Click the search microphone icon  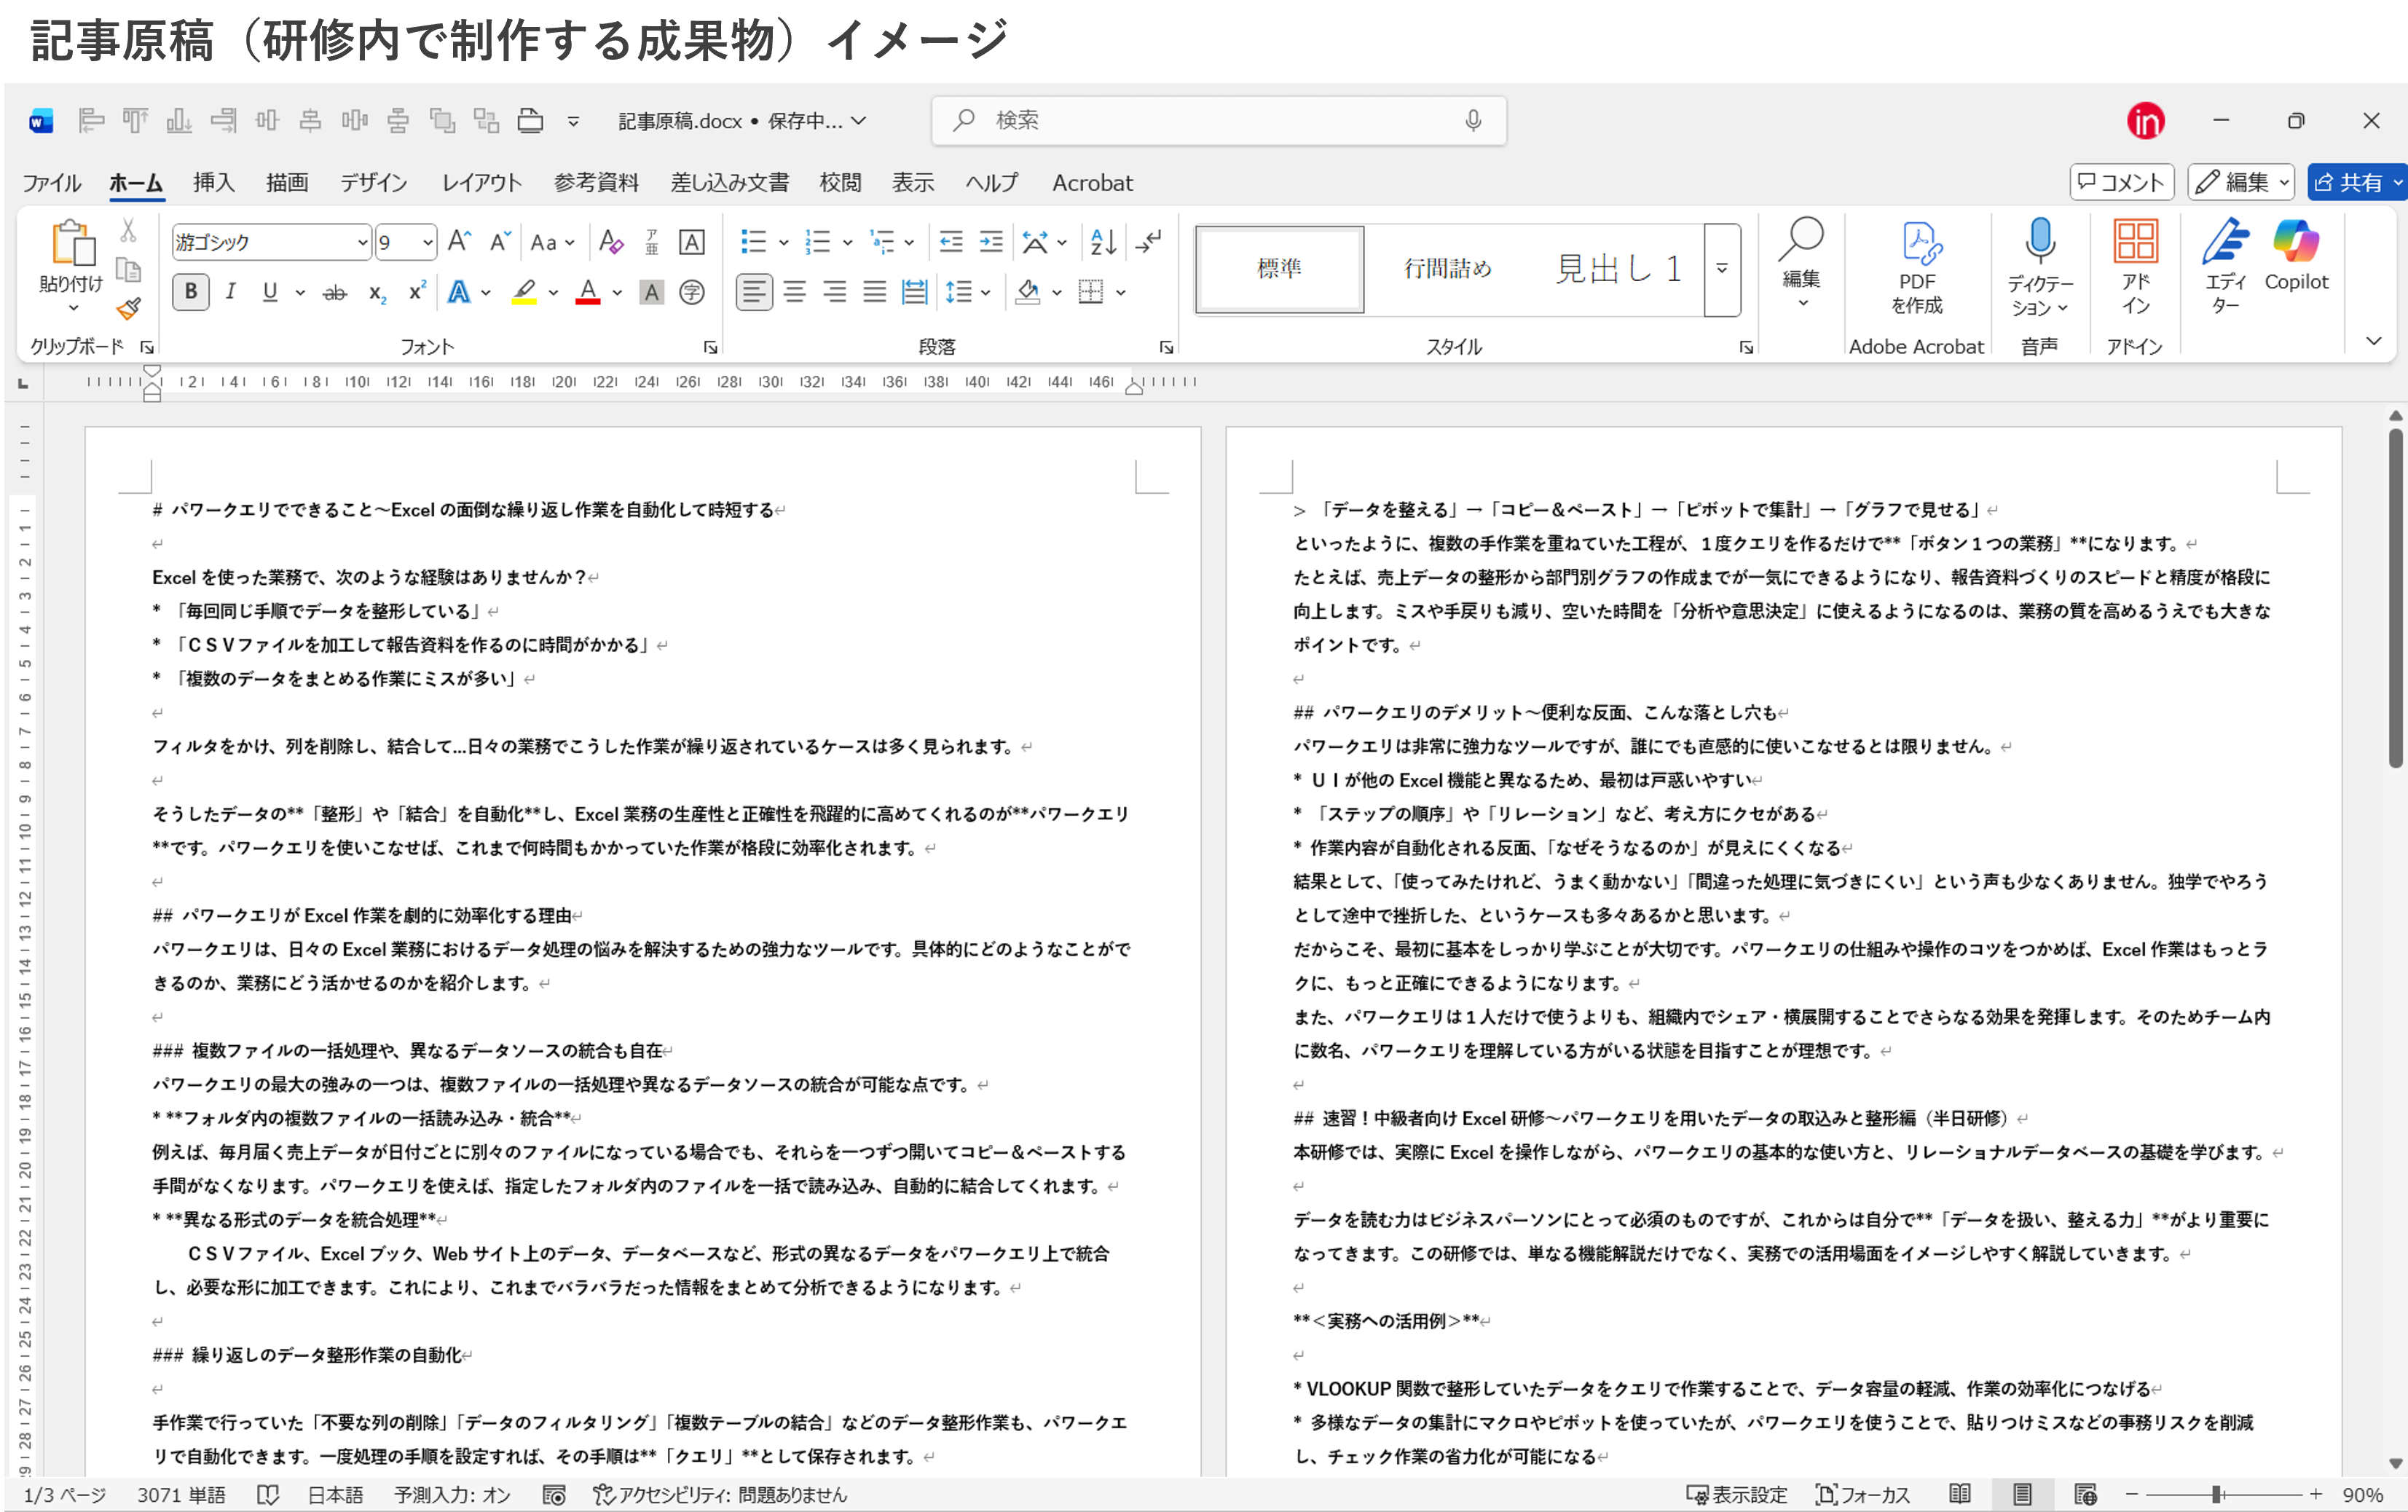click(x=1472, y=121)
